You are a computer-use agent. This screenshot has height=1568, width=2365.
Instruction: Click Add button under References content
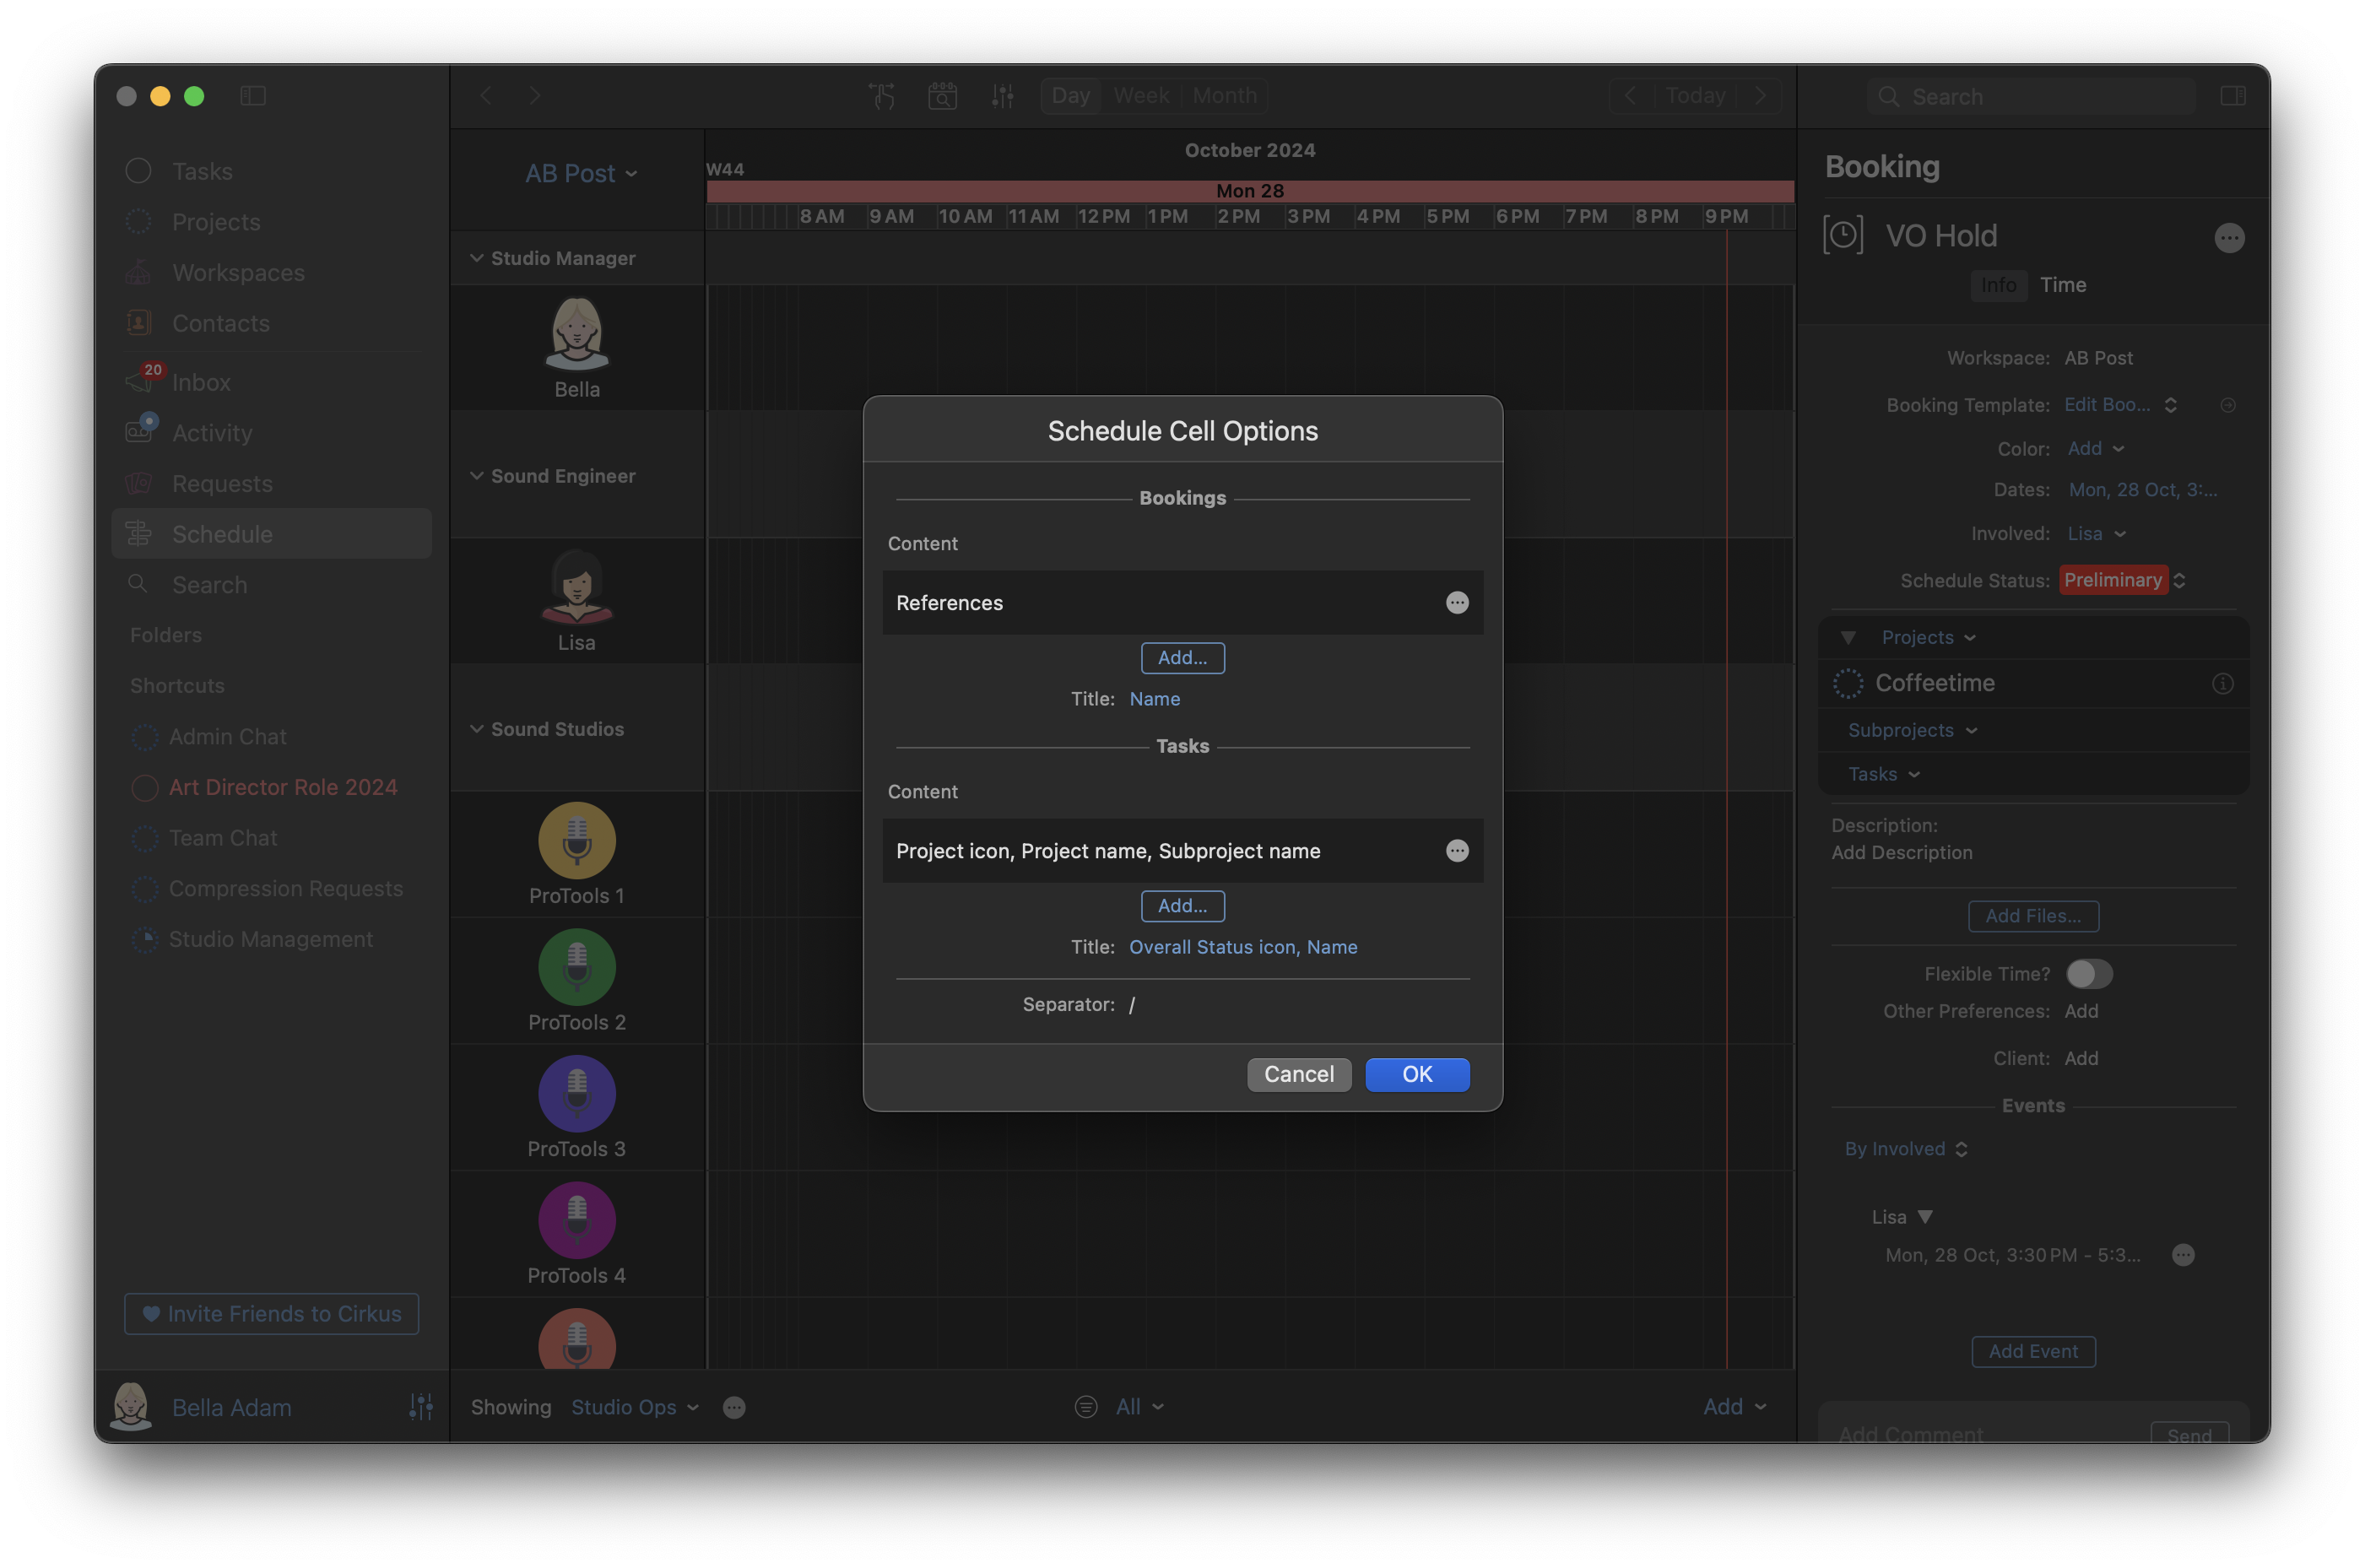(1182, 657)
